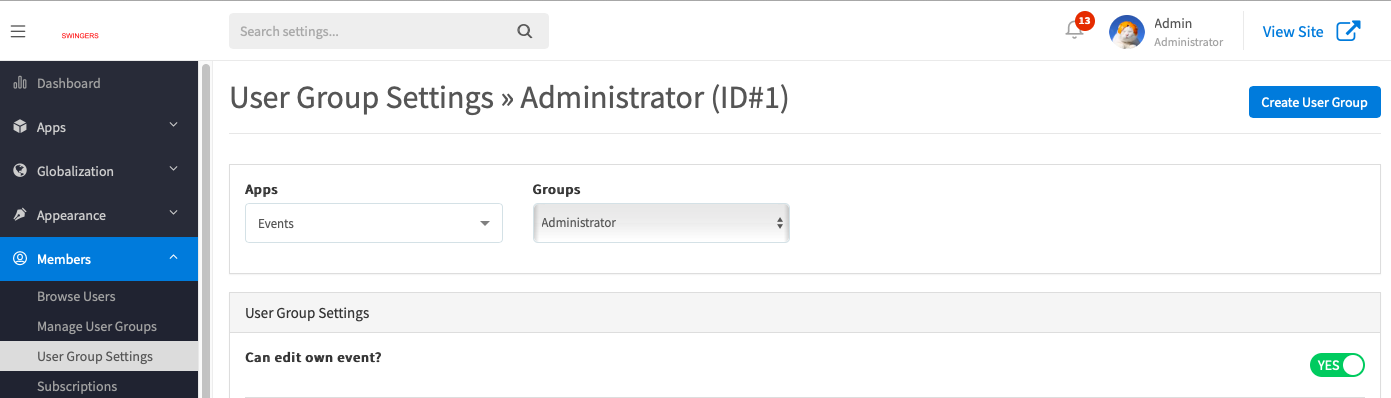Click the hamburger menu icon

coord(18,31)
